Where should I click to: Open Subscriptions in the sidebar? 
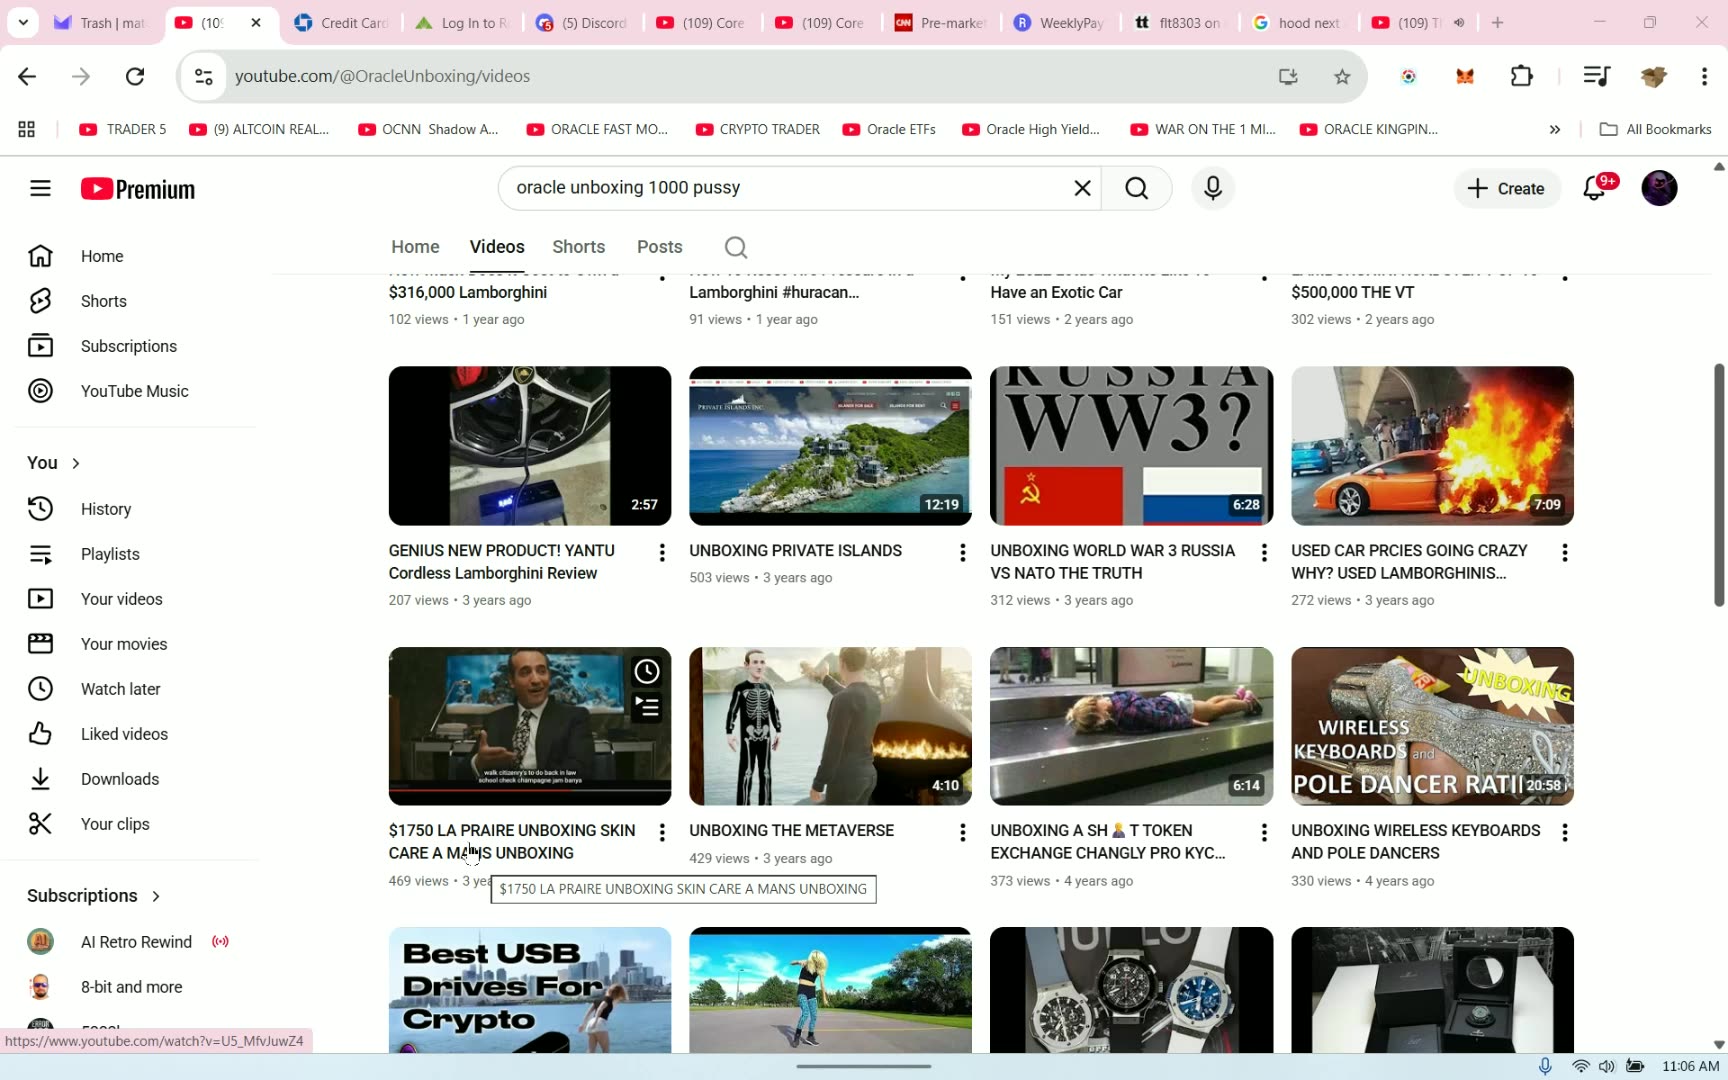[x=128, y=346]
